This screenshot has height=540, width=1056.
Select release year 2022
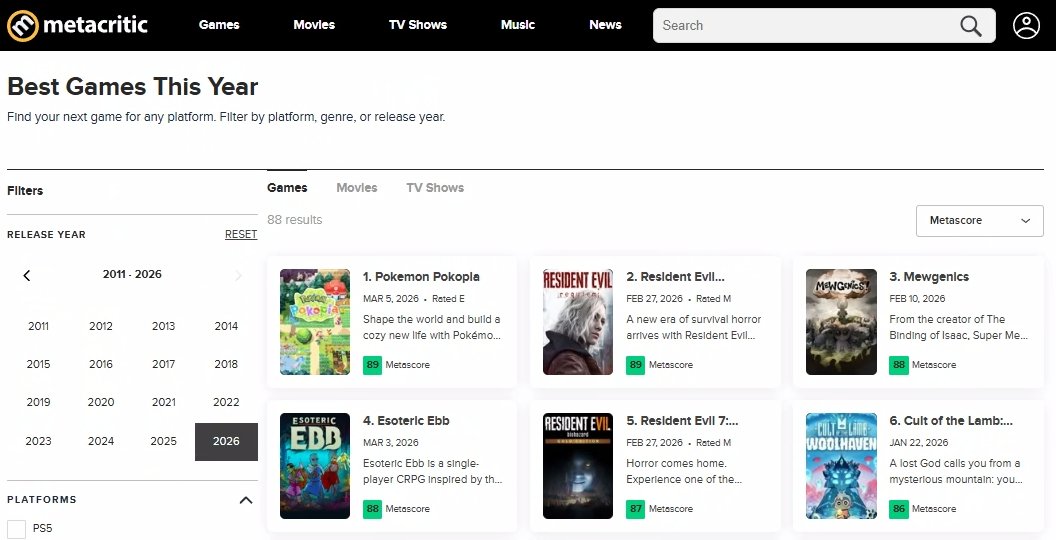[226, 403]
